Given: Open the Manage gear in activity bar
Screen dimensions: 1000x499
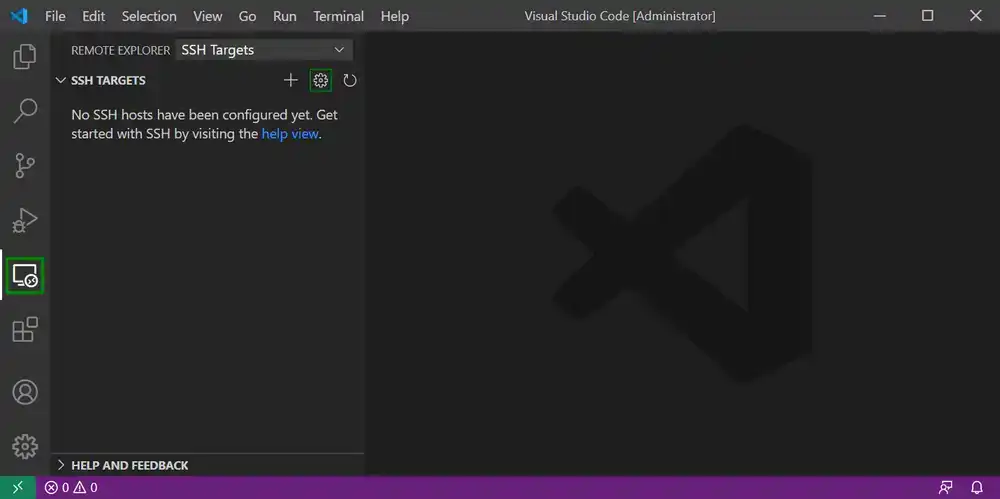Looking at the screenshot, I should pyautogui.click(x=25, y=447).
